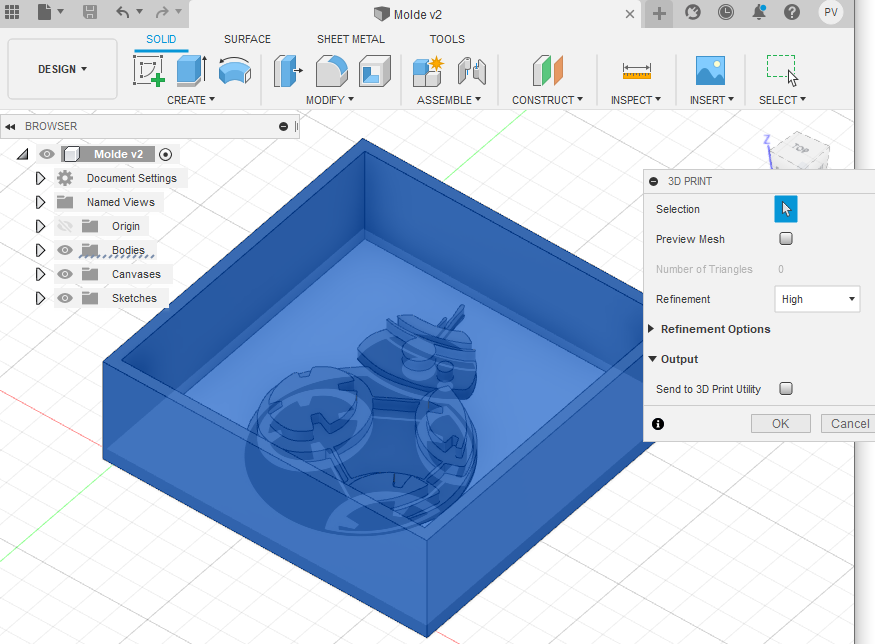The width and height of the screenshot is (875, 644).
Task: Open the 3D Print info icon
Action: click(658, 424)
